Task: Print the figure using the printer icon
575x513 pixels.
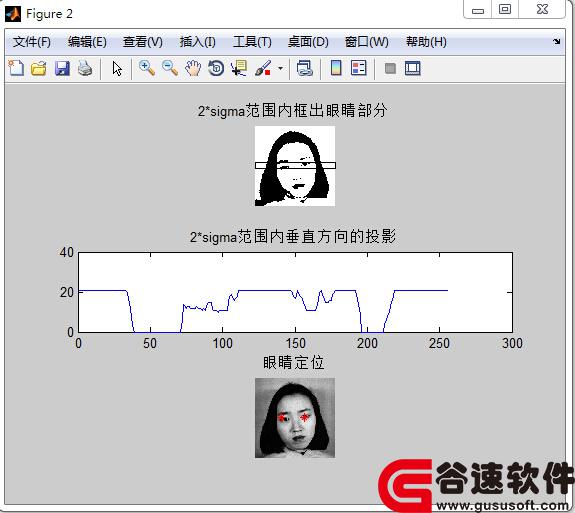Action: pyautogui.click(x=85, y=68)
